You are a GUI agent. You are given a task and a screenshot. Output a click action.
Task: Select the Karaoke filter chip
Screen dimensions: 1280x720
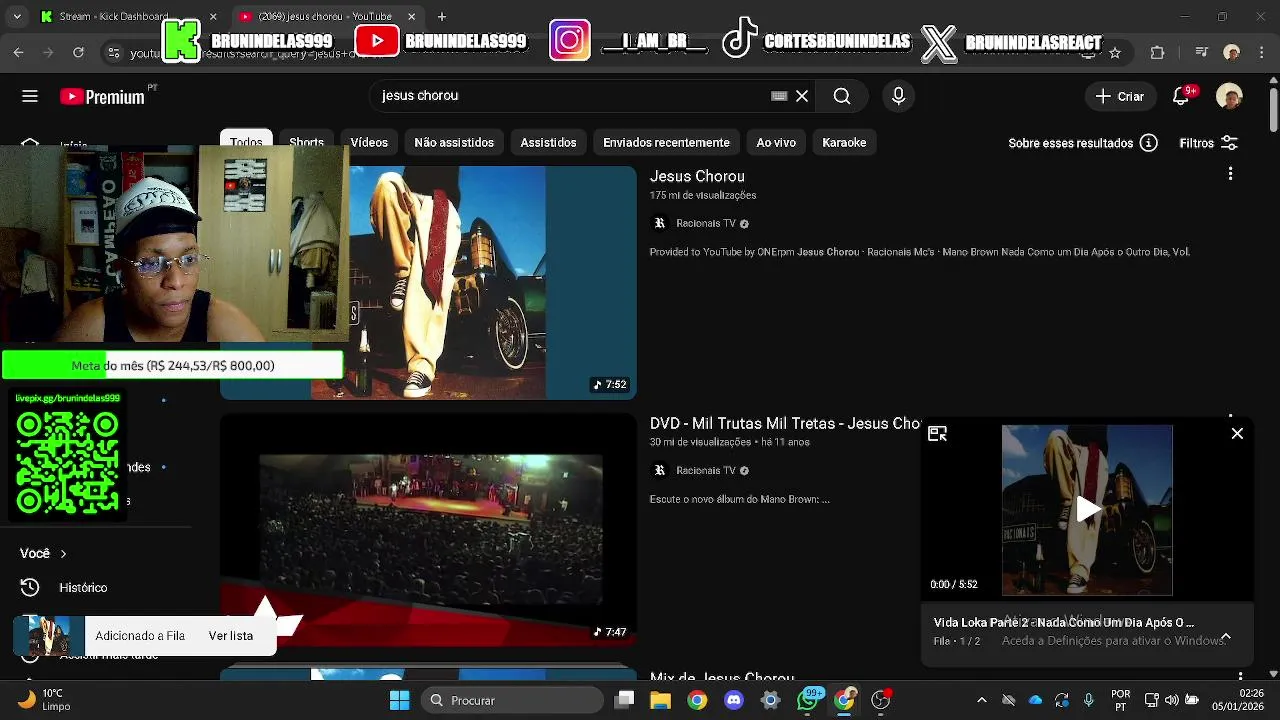coord(844,142)
